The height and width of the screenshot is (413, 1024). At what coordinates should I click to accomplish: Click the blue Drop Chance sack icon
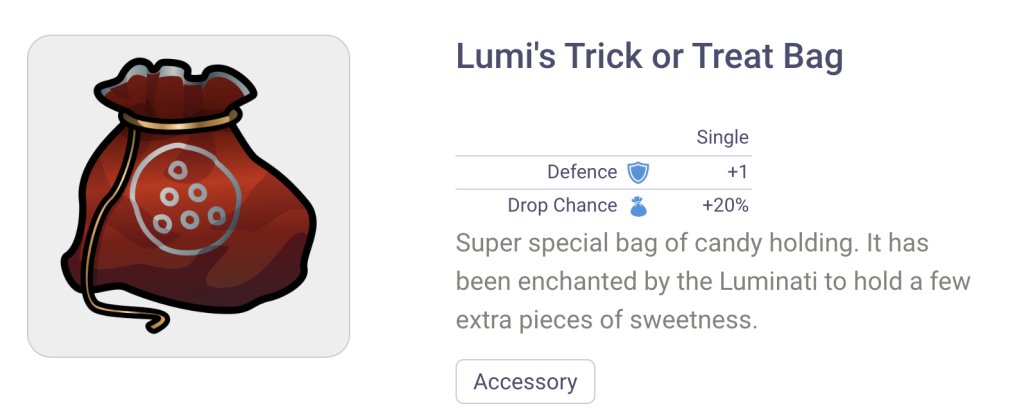coord(637,206)
